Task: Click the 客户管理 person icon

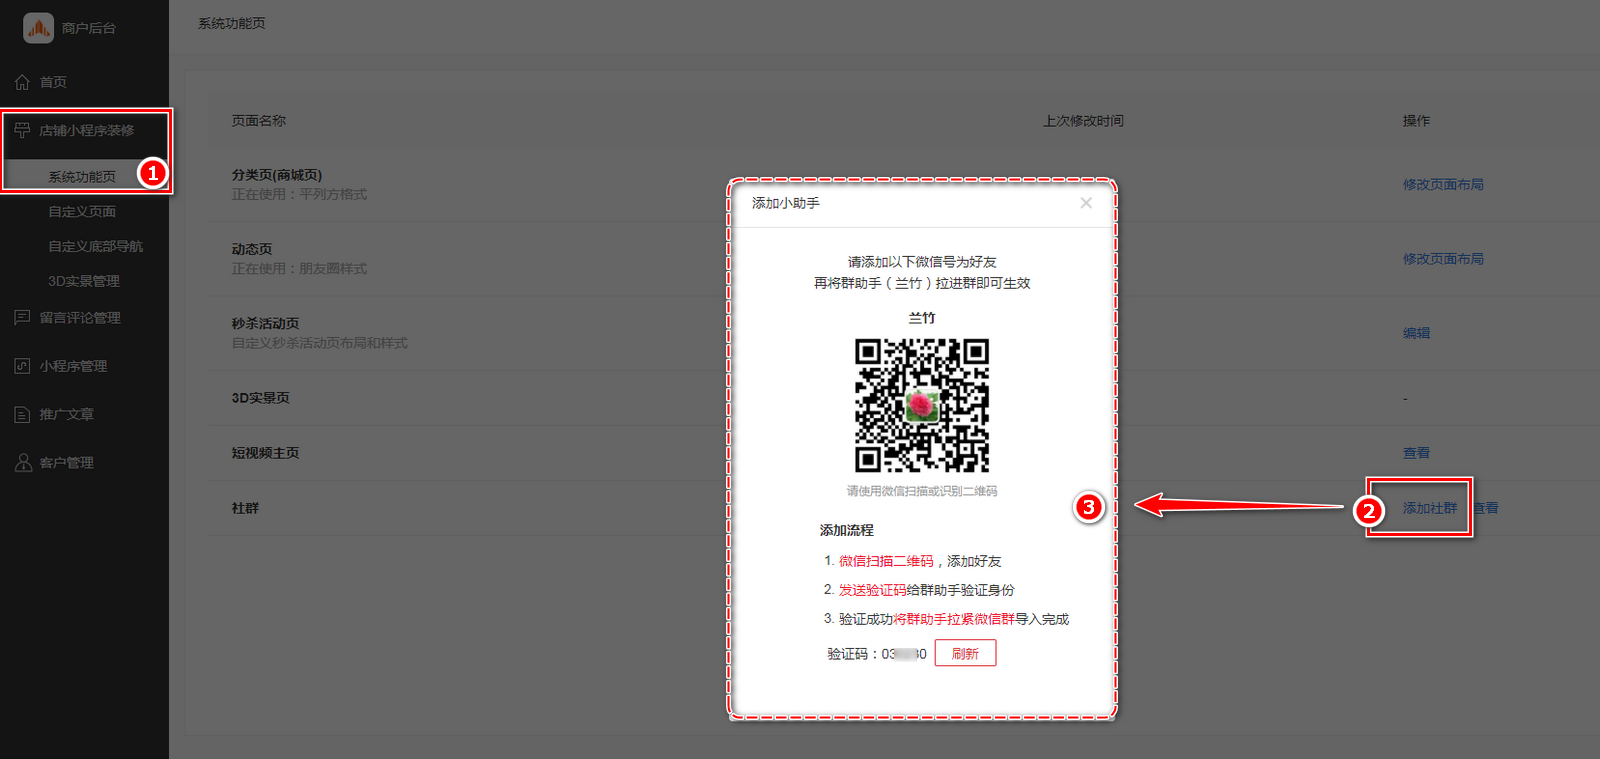Action: tap(22, 463)
